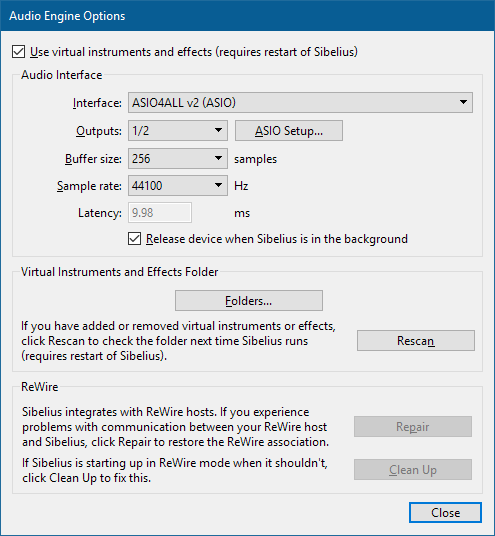
Task: Click the ReWire group heading
Action: 40,387
